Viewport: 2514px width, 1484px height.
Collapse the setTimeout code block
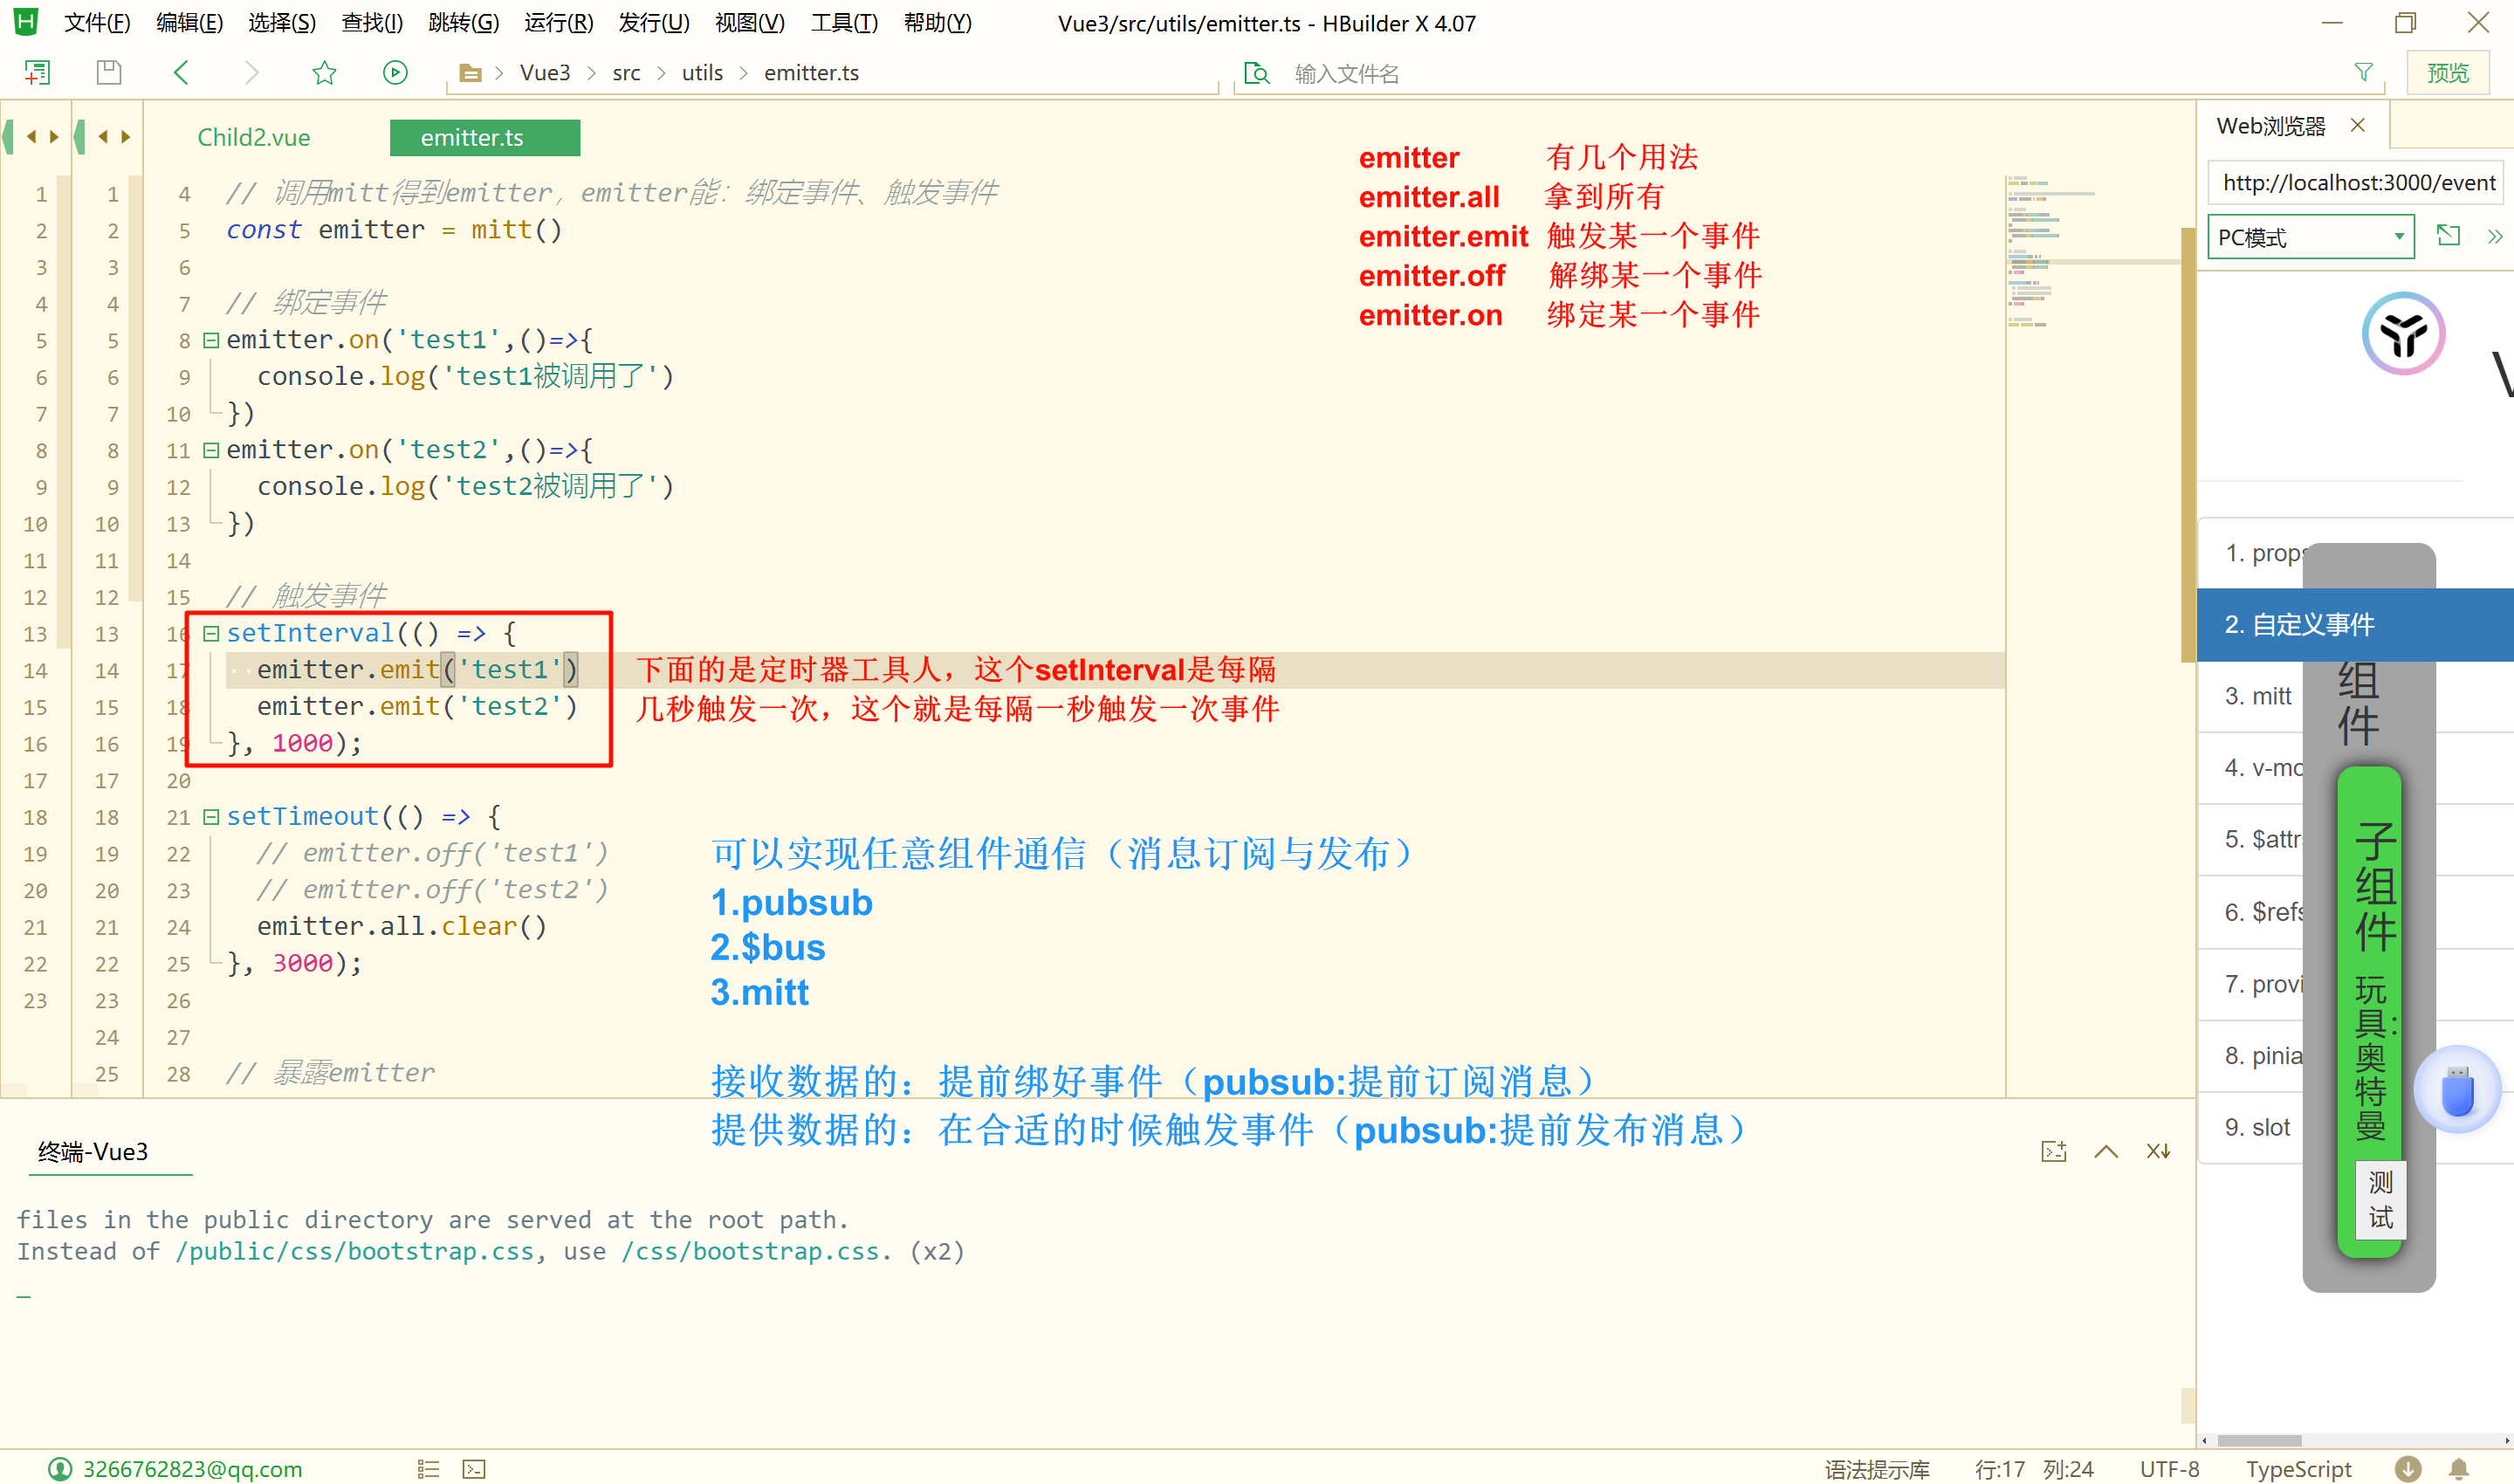[x=211, y=817]
